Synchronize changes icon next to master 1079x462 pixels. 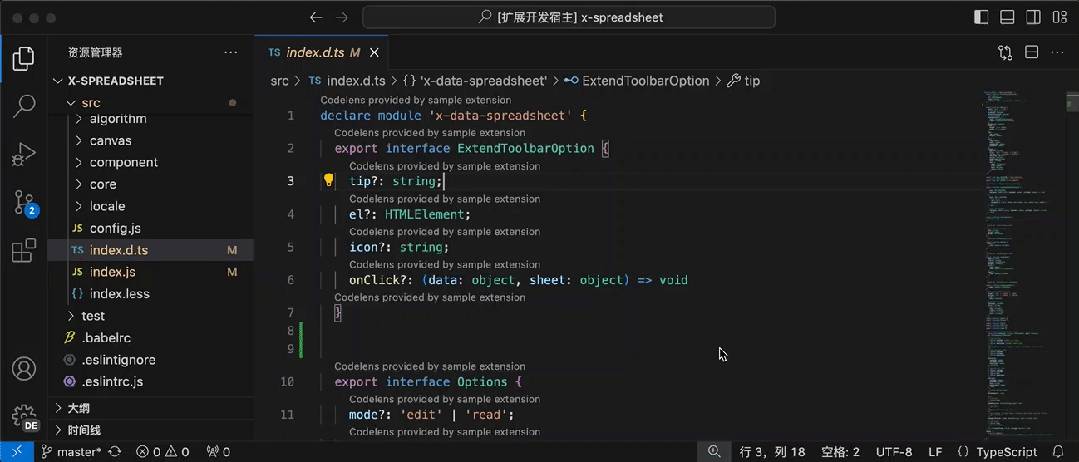(x=115, y=452)
